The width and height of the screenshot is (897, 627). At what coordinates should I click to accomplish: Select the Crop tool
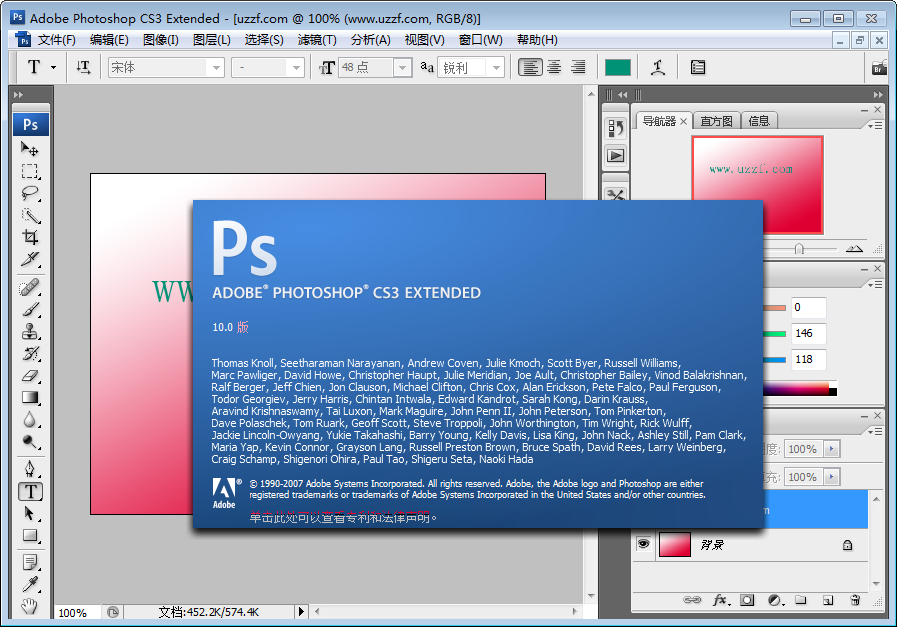pos(30,237)
